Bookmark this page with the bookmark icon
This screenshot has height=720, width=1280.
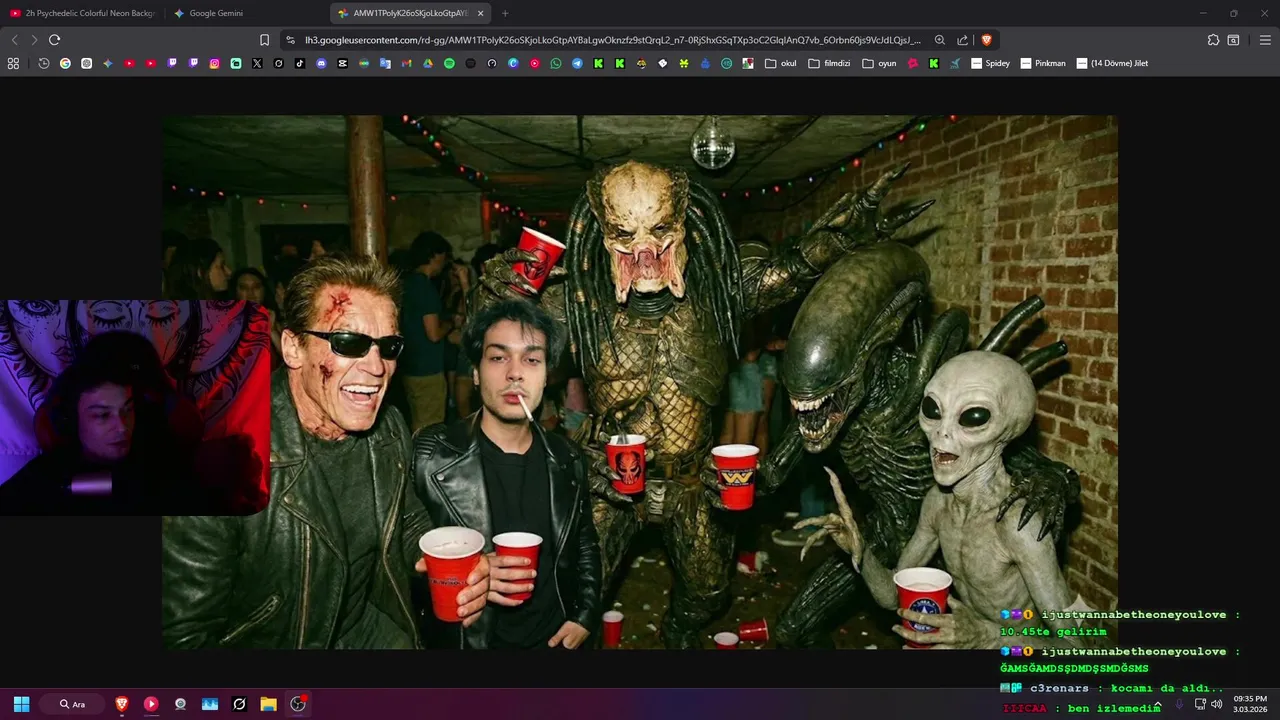pos(264,40)
